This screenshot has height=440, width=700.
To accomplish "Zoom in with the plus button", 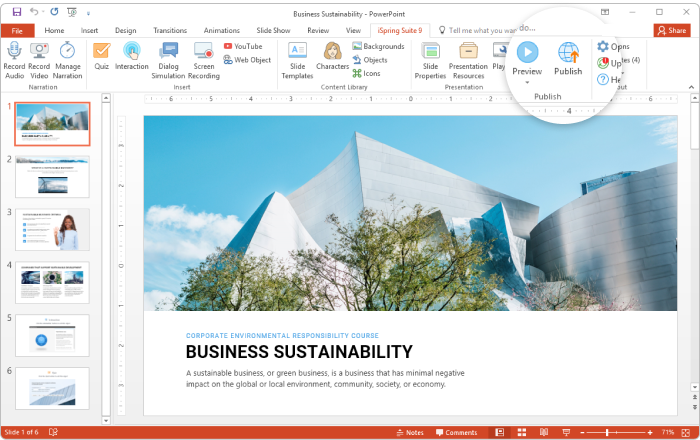I will coord(650,432).
